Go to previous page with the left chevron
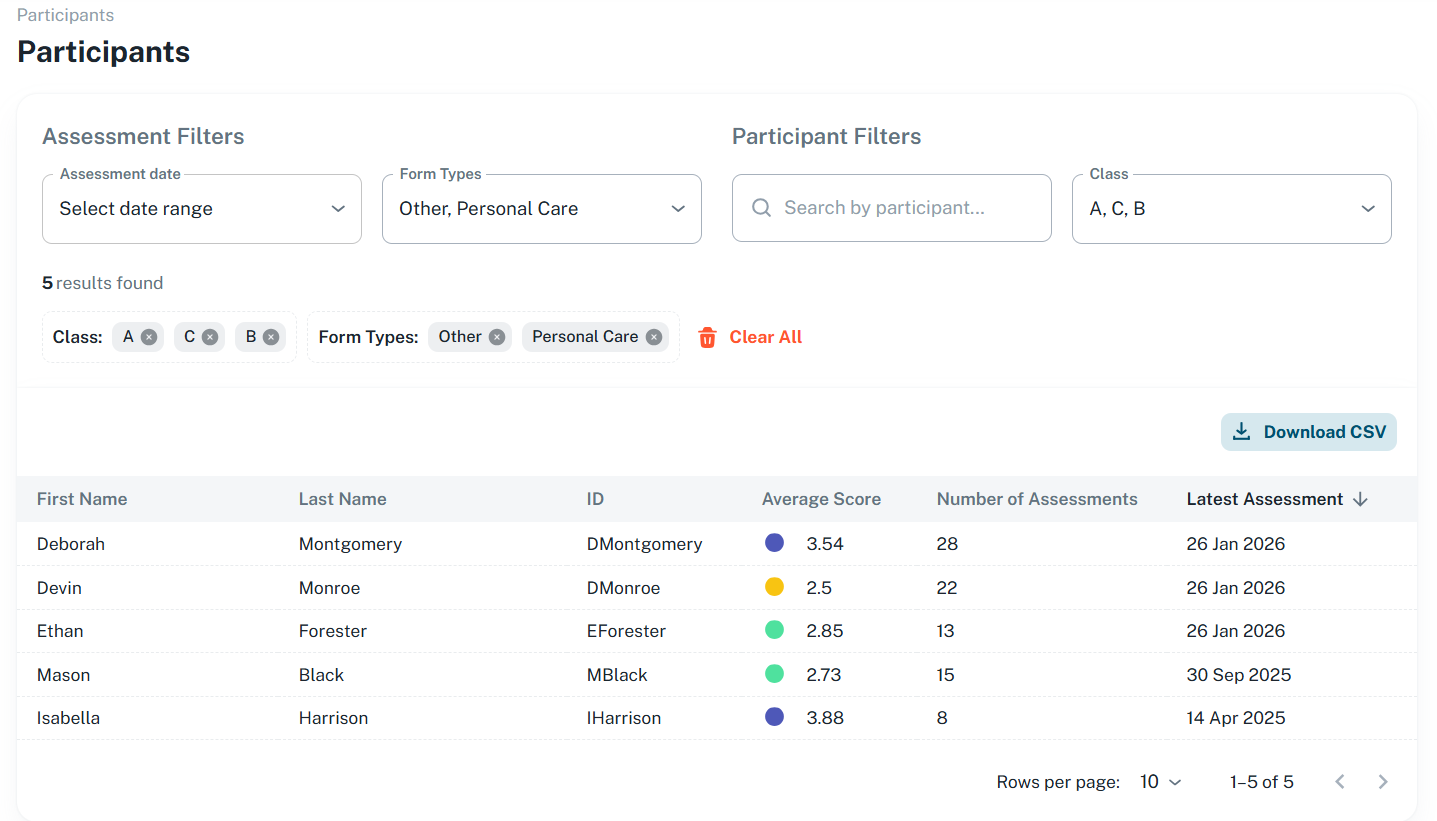The image size is (1437, 821). pyautogui.click(x=1339, y=781)
